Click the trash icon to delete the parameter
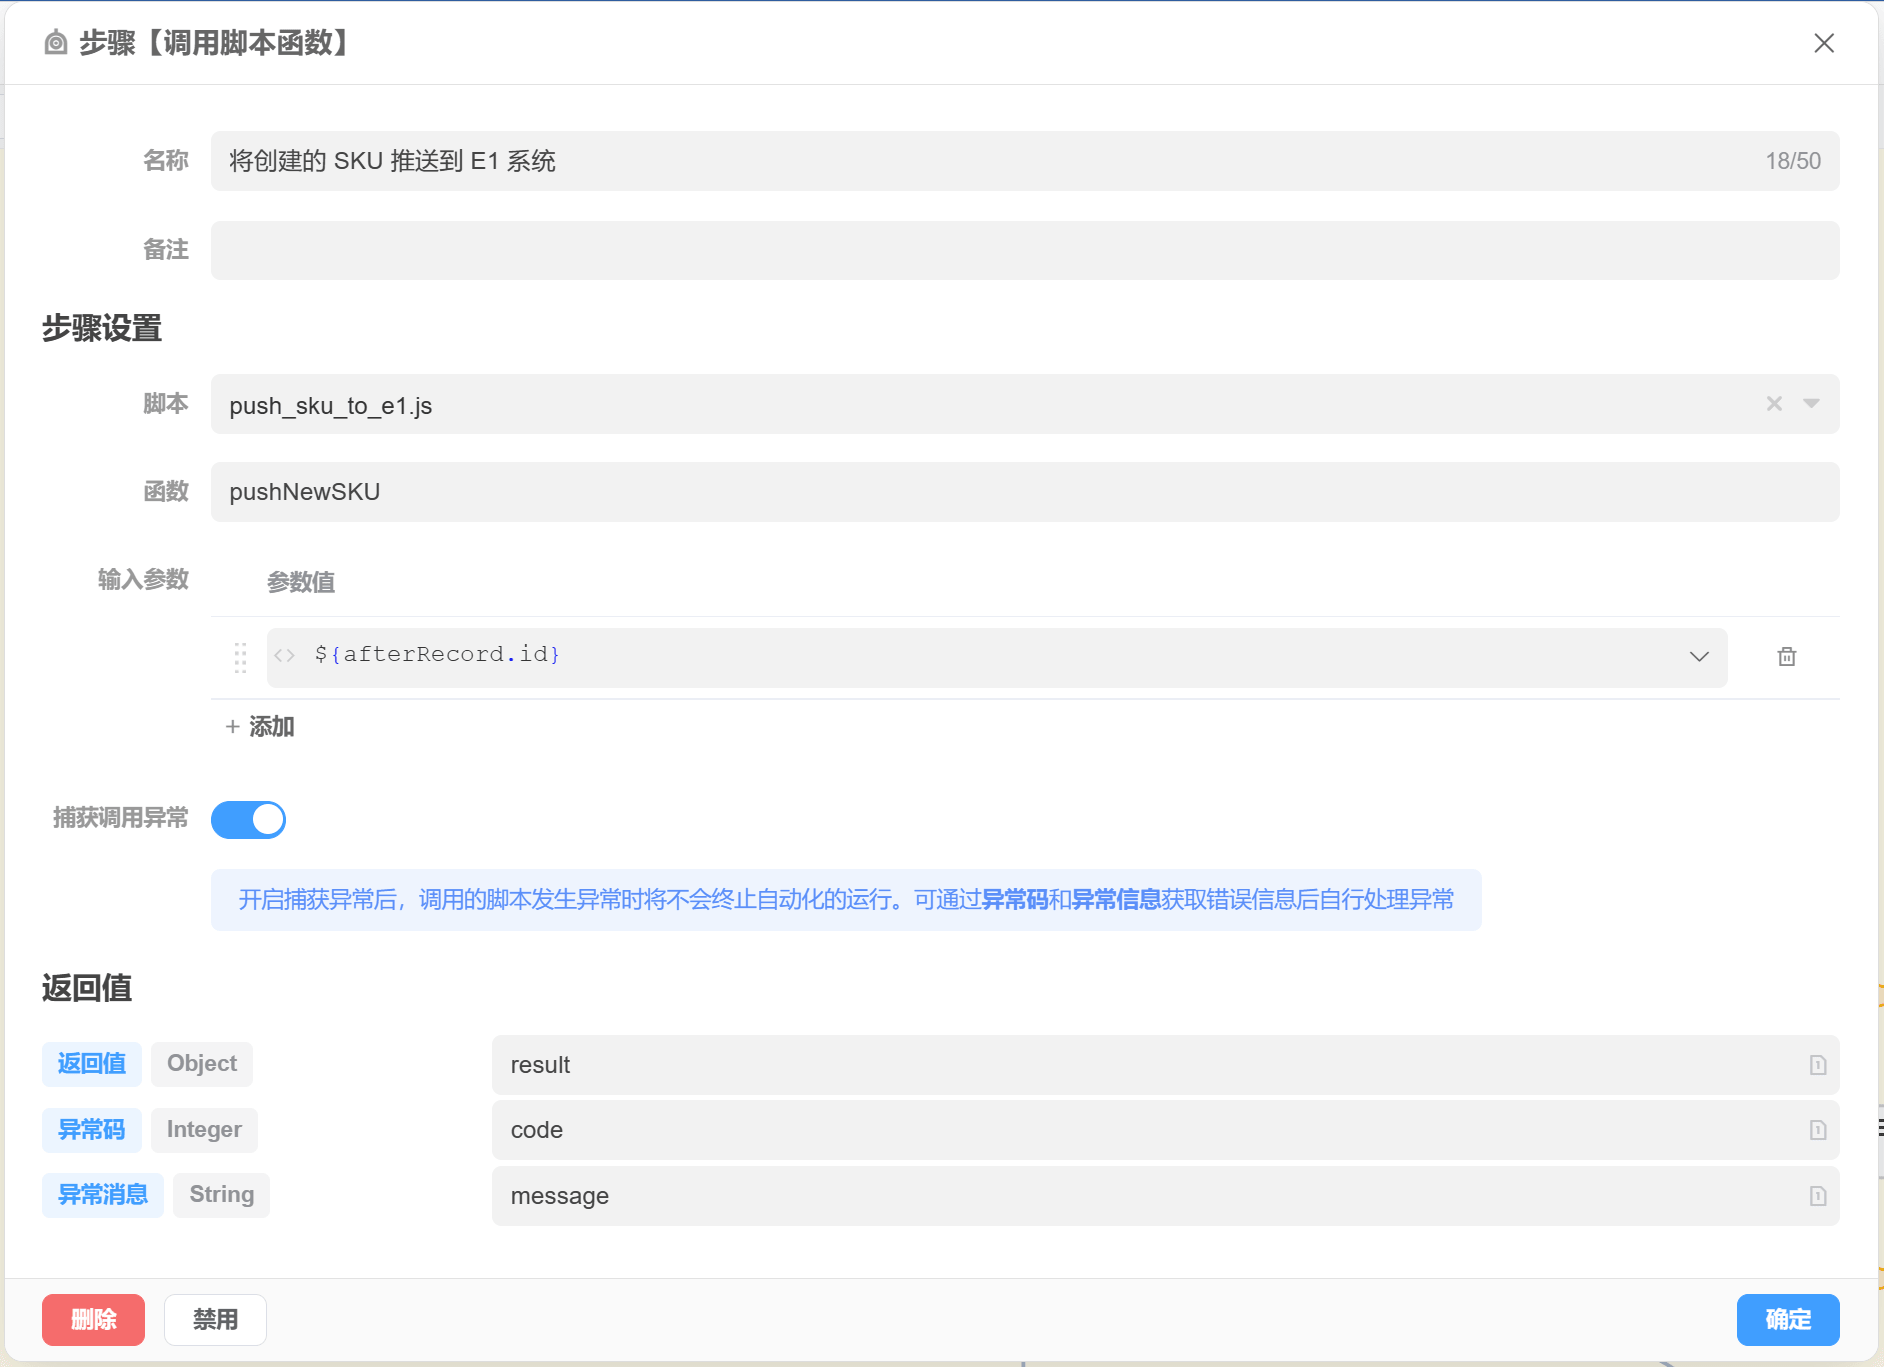The width and height of the screenshot is (1884, 1367). tap(1786, 657)
